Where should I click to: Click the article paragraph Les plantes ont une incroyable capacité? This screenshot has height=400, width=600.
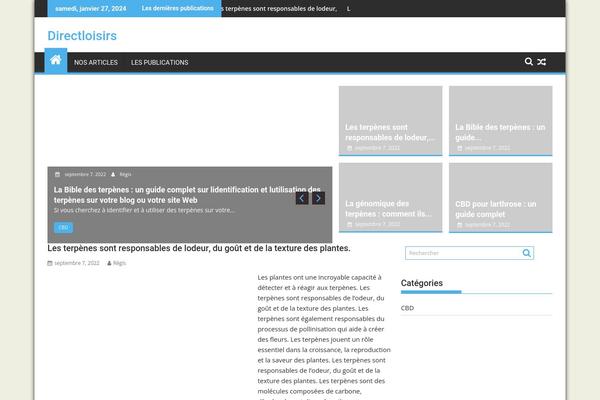(x=324, y=334)
